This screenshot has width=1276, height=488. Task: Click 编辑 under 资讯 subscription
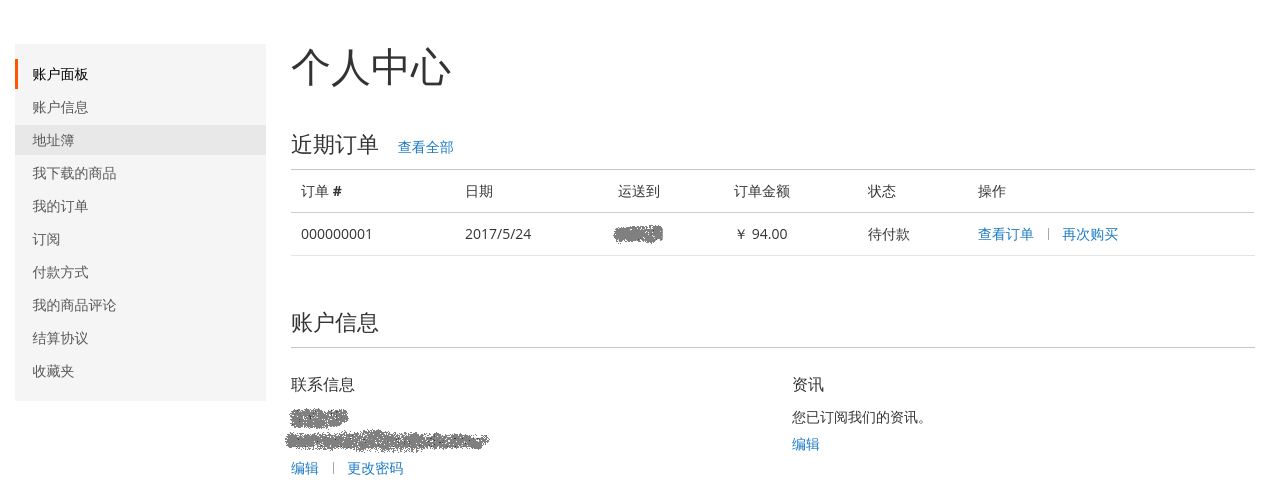click(806, 444)
